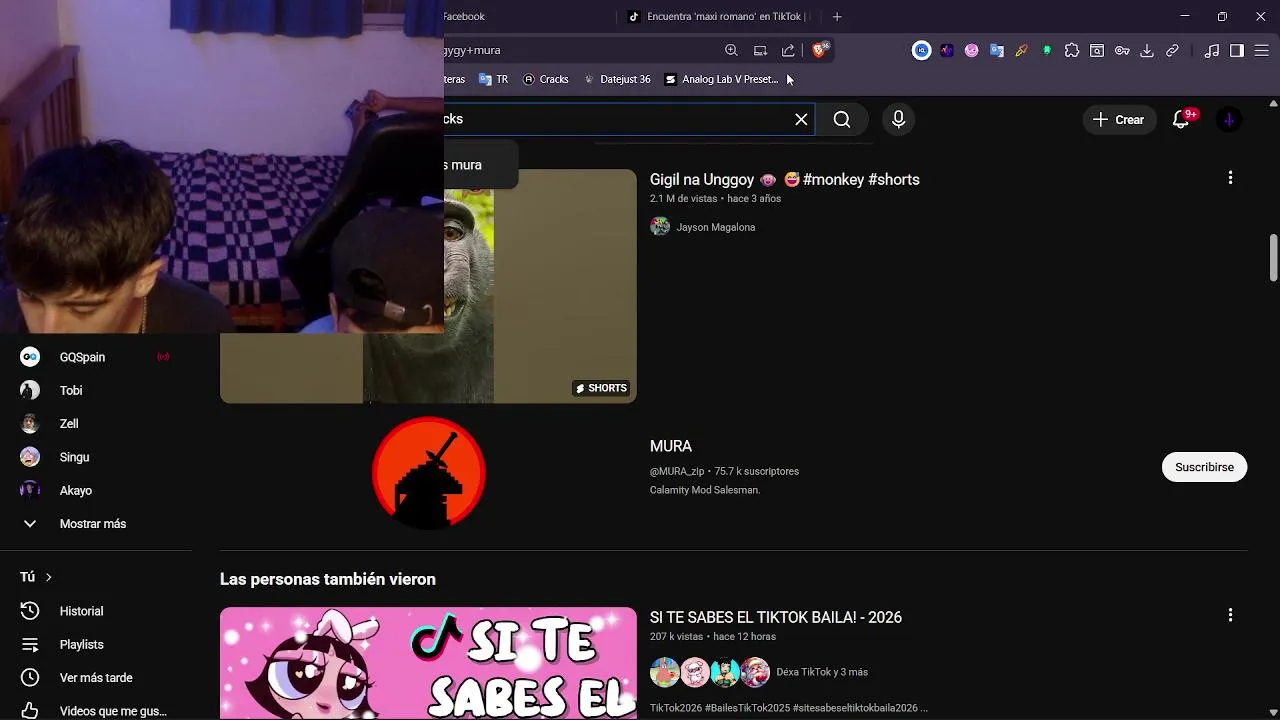Open the Brave hamburger main menu
Viewport: 1280px width, 720px height.
(1262, 50)
